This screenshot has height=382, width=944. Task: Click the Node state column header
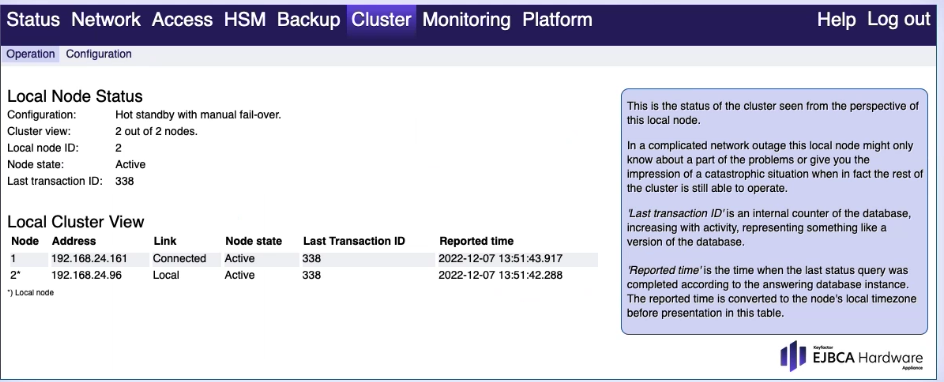[x=253, y=241]
